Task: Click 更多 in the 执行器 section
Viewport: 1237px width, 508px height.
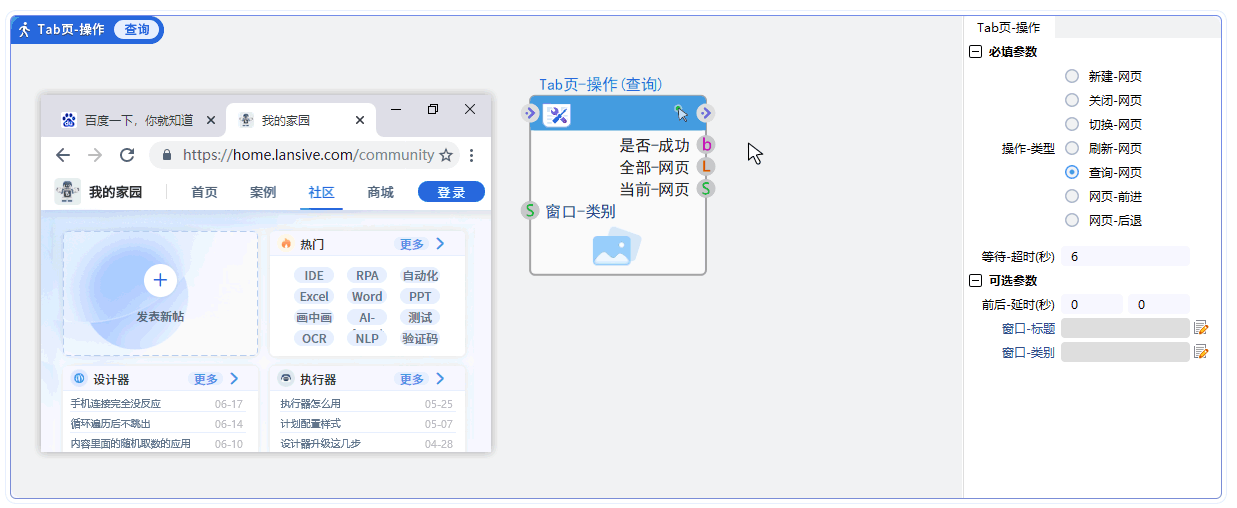Action: pyautogui.click(x=412, y=379)
